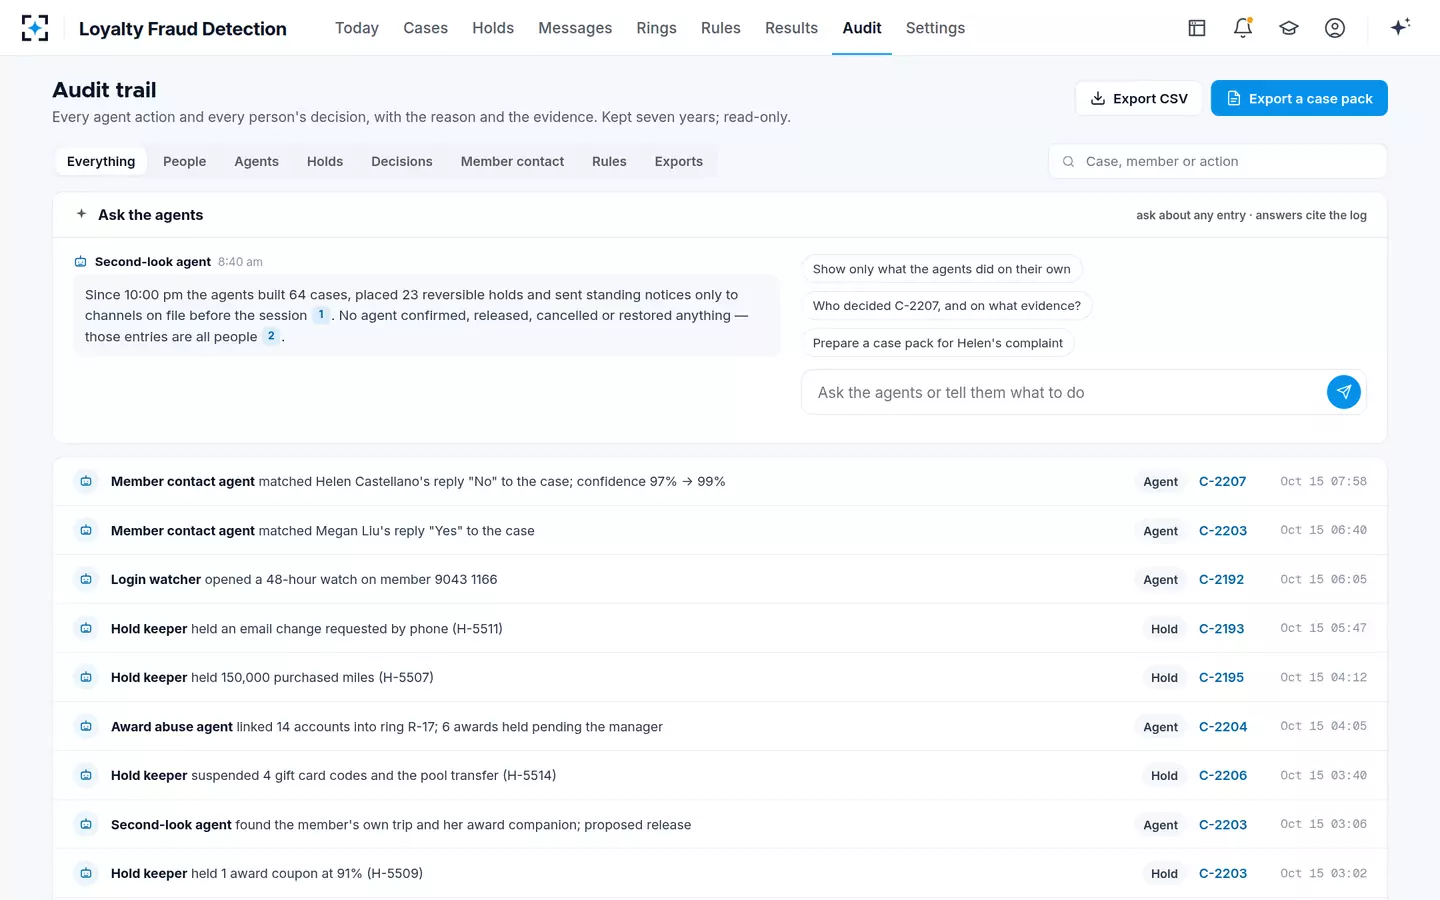Open case link C-2207
The height and width of the screenshot is (900, 1440).
[1223, 481]
